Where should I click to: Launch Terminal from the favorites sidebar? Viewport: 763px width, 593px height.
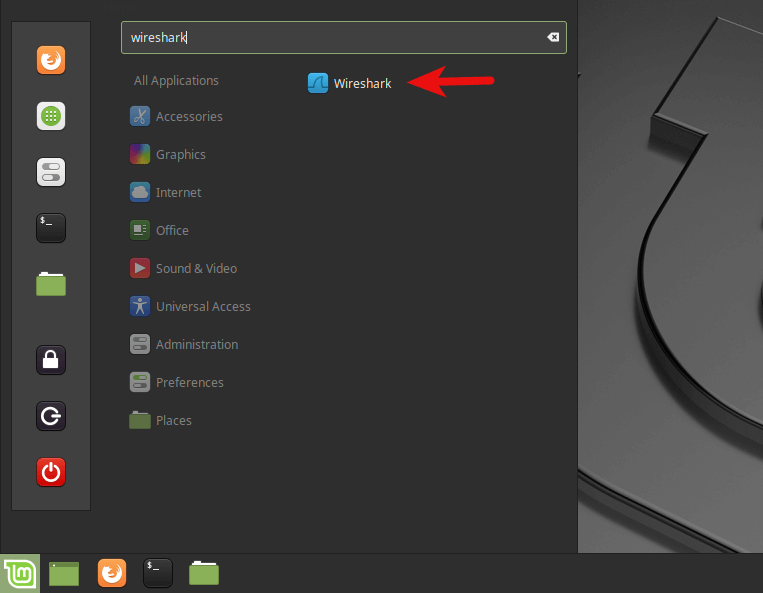(51, 228)
